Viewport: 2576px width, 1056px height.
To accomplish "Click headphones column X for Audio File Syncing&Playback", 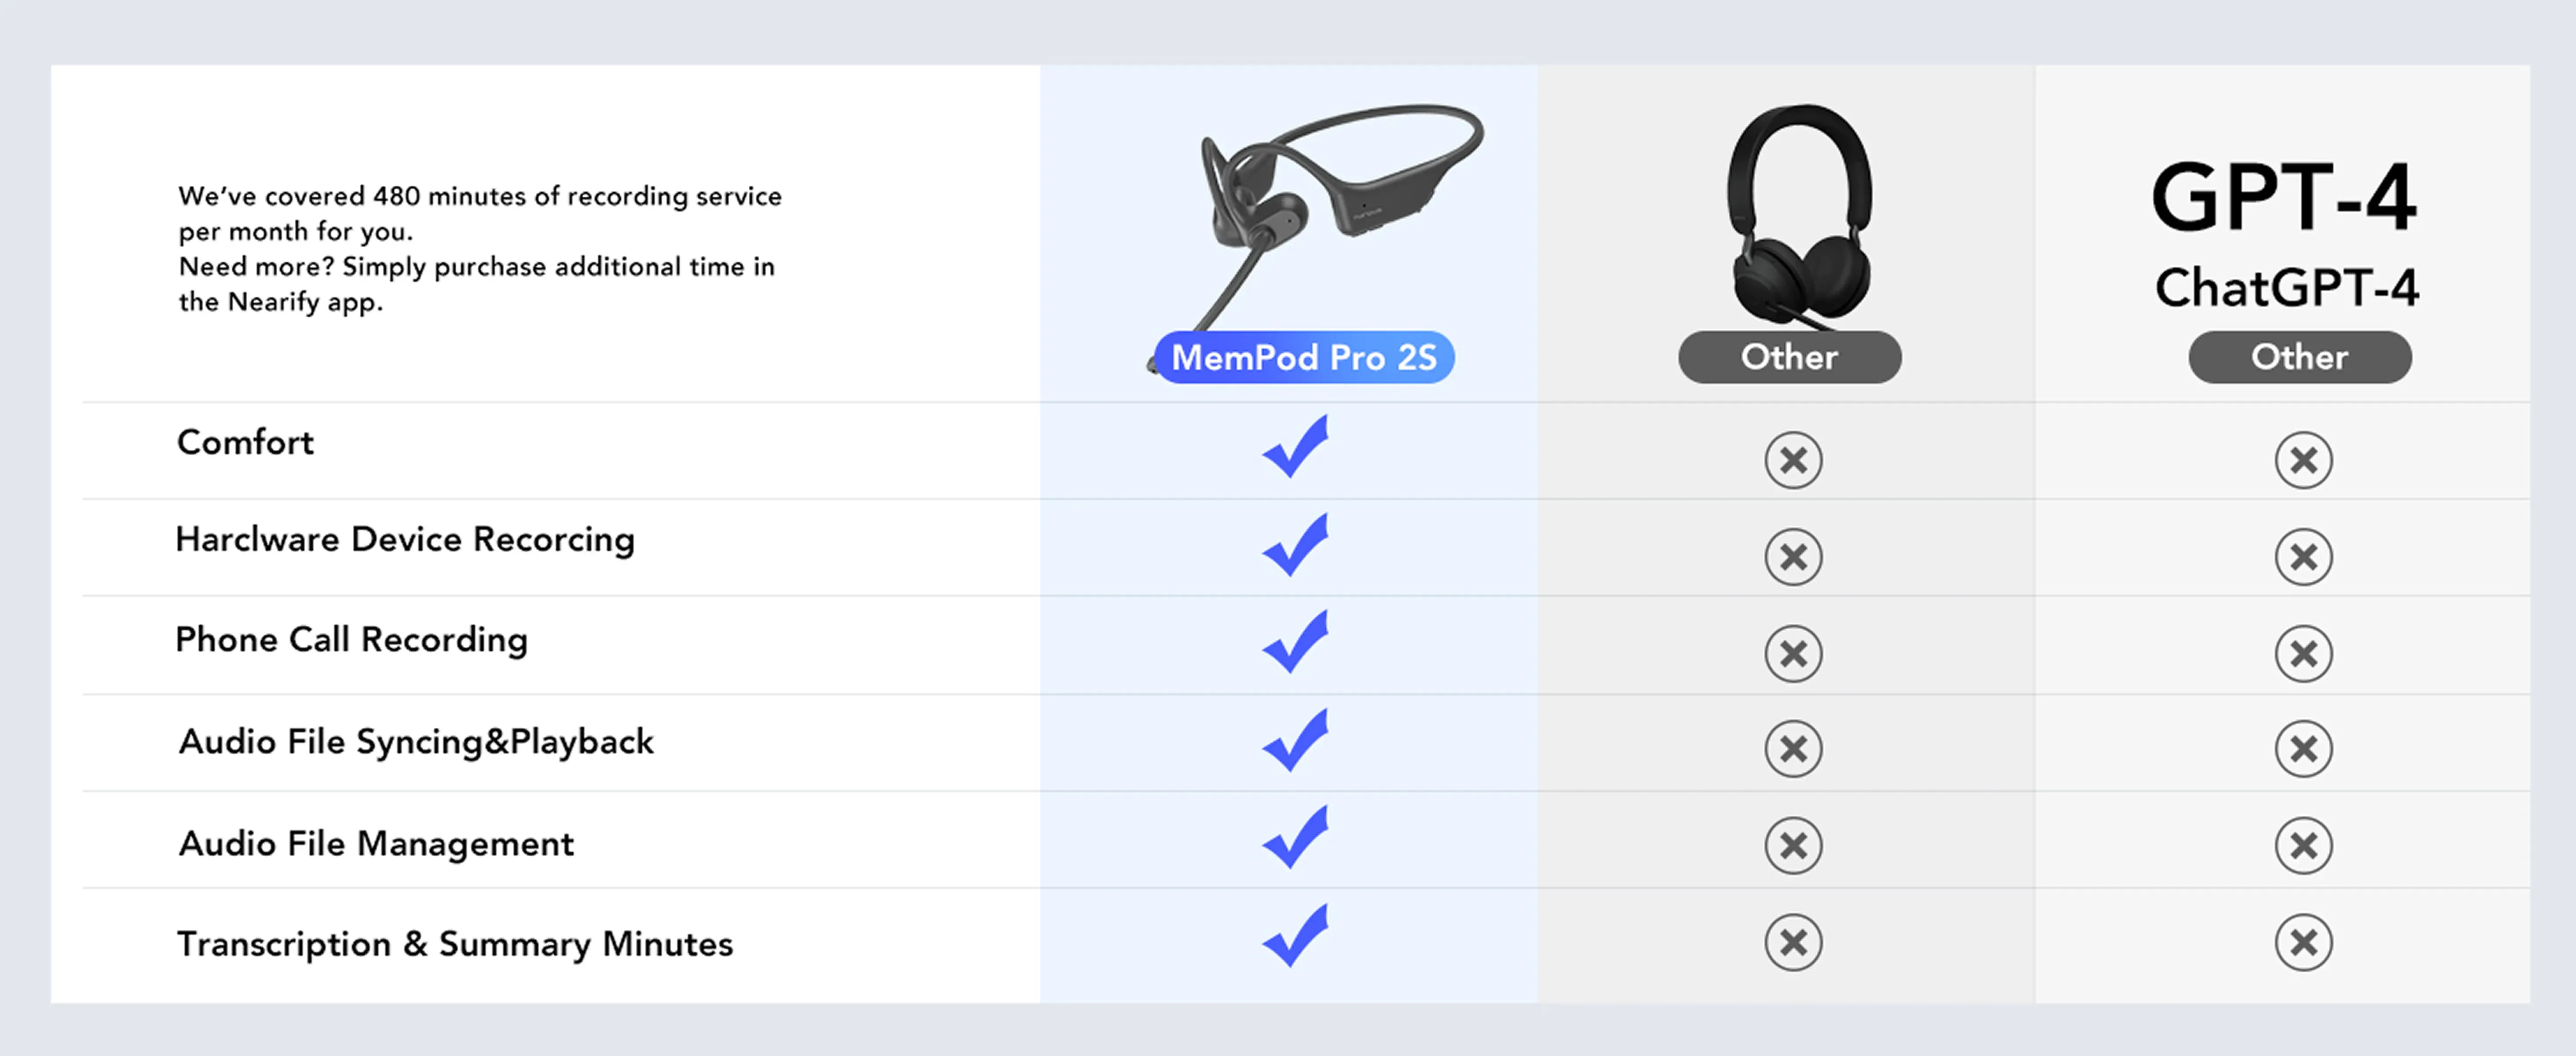I will 1794,748.
